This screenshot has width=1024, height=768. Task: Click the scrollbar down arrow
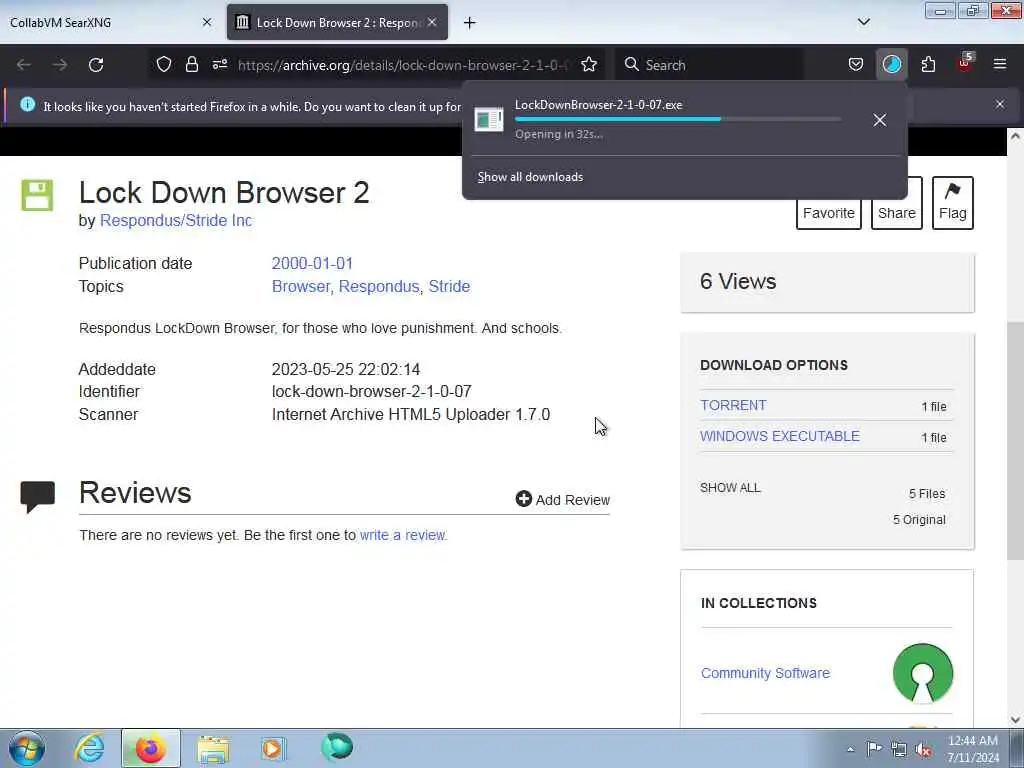(x=1016, y=720)
